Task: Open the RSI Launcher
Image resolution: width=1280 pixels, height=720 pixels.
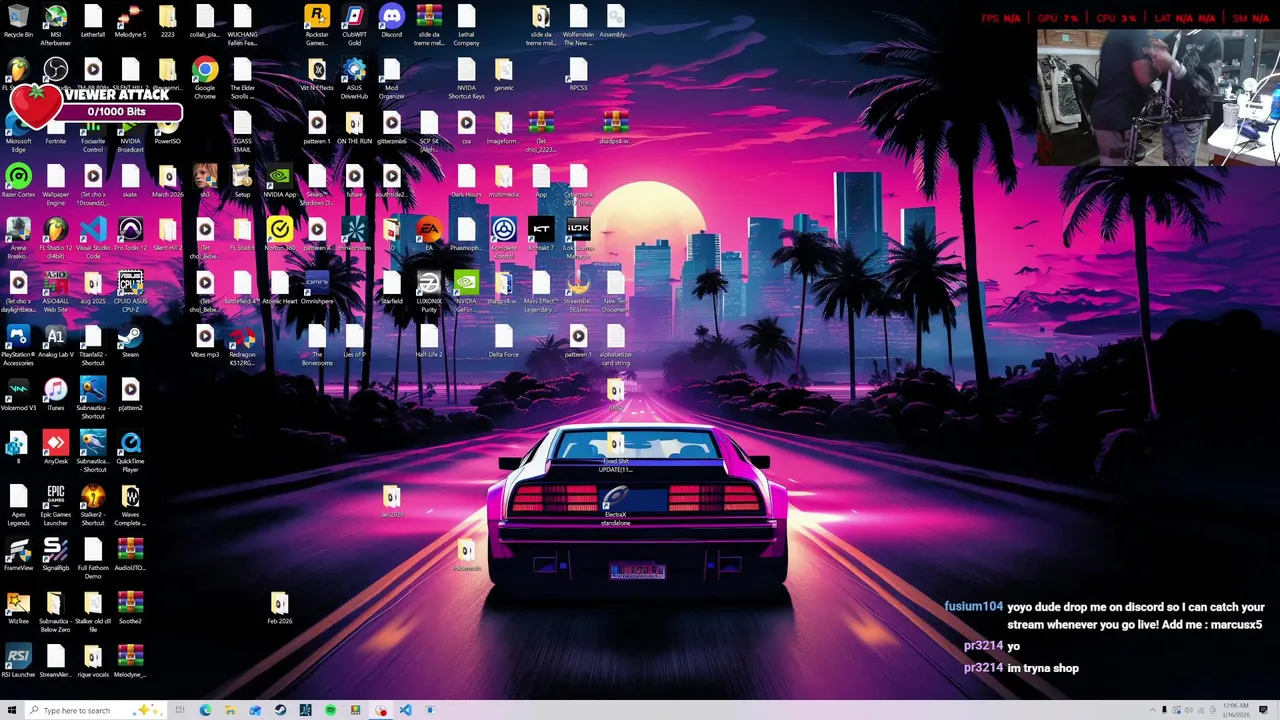Action: (x=18, y=662)
